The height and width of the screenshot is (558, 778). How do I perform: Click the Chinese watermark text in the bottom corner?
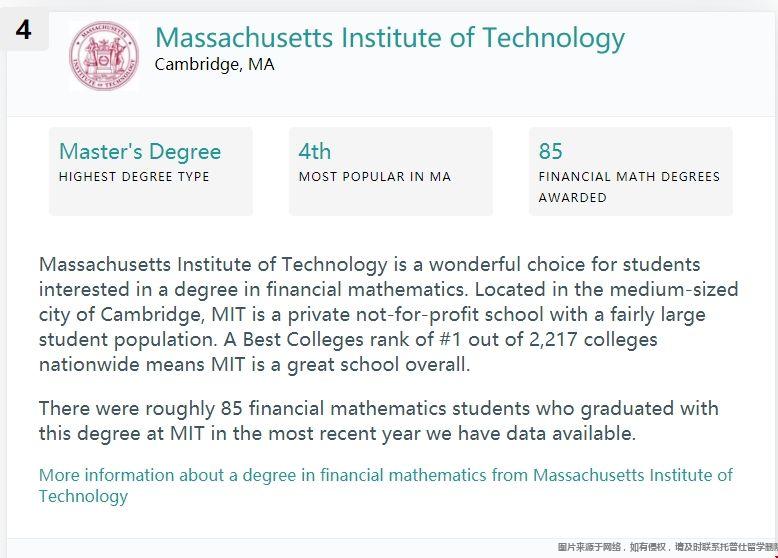(667, 547)
